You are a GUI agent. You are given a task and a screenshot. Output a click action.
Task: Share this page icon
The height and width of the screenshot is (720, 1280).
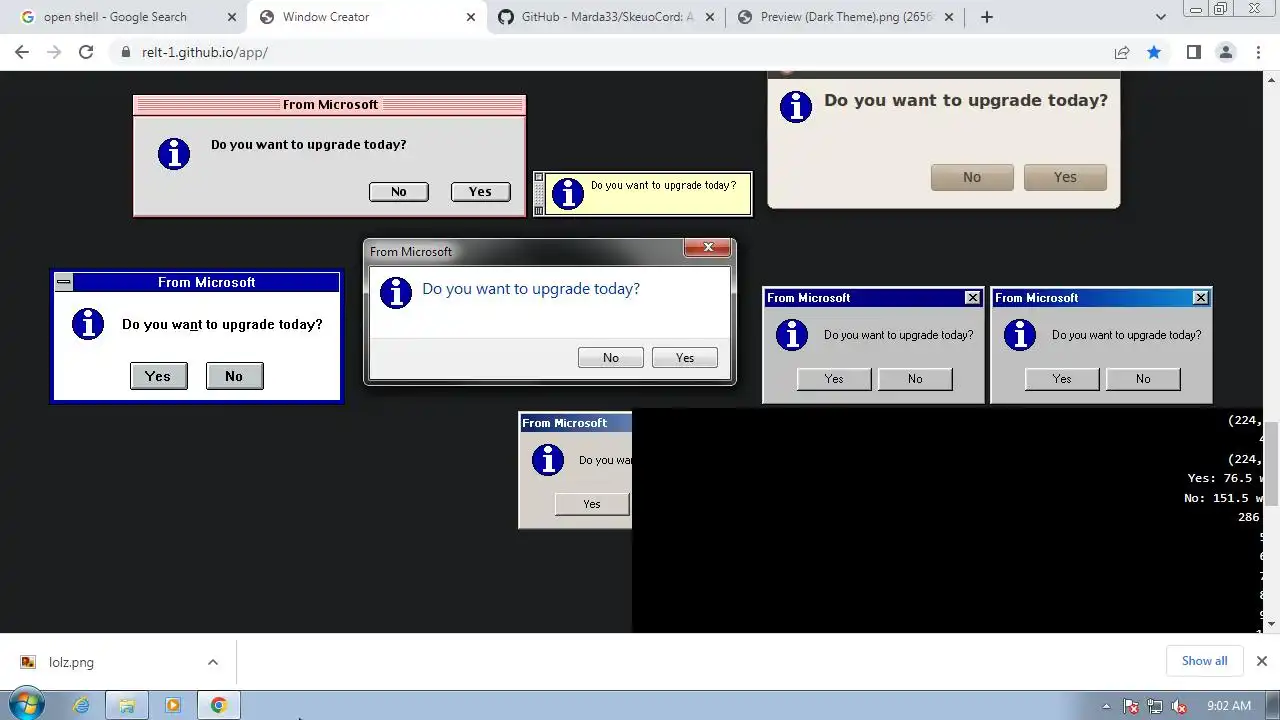click(x=1122, y=52)
